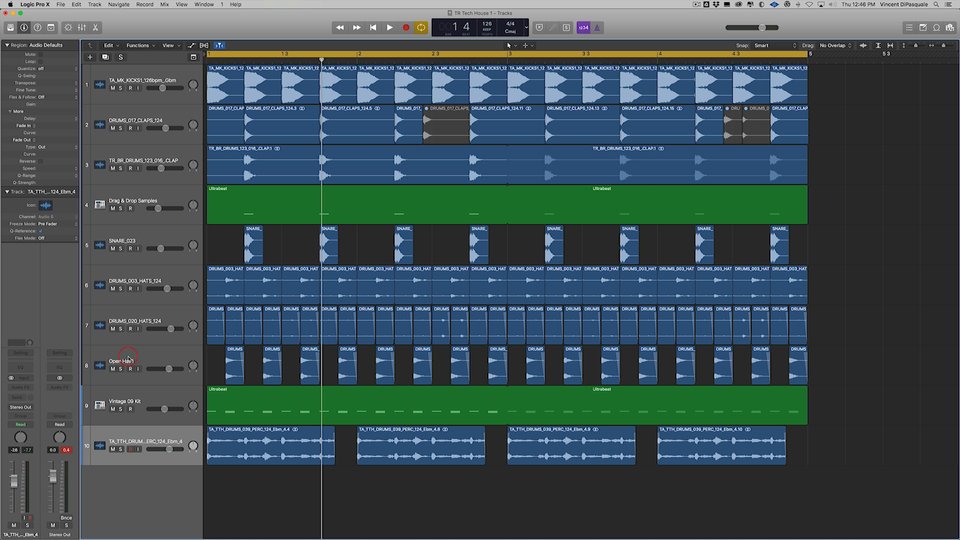This screenshot has width=960, height=540.
Task: Open the Edit menu in Tracks area
Action: coord(110,45)
